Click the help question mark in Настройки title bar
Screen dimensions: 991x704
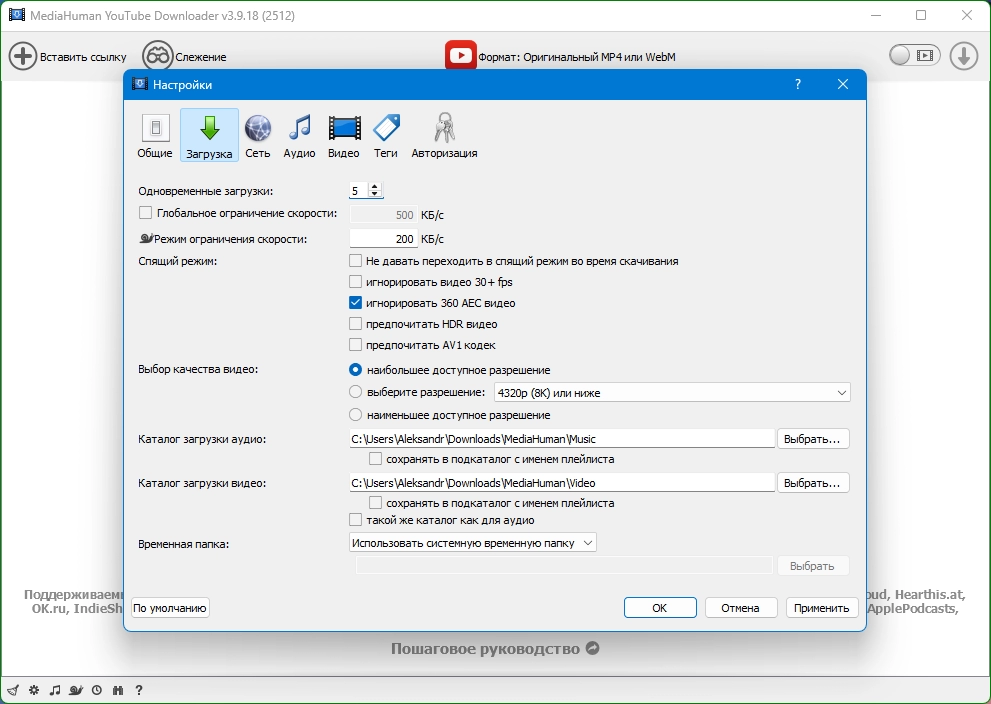coord(798,84)
